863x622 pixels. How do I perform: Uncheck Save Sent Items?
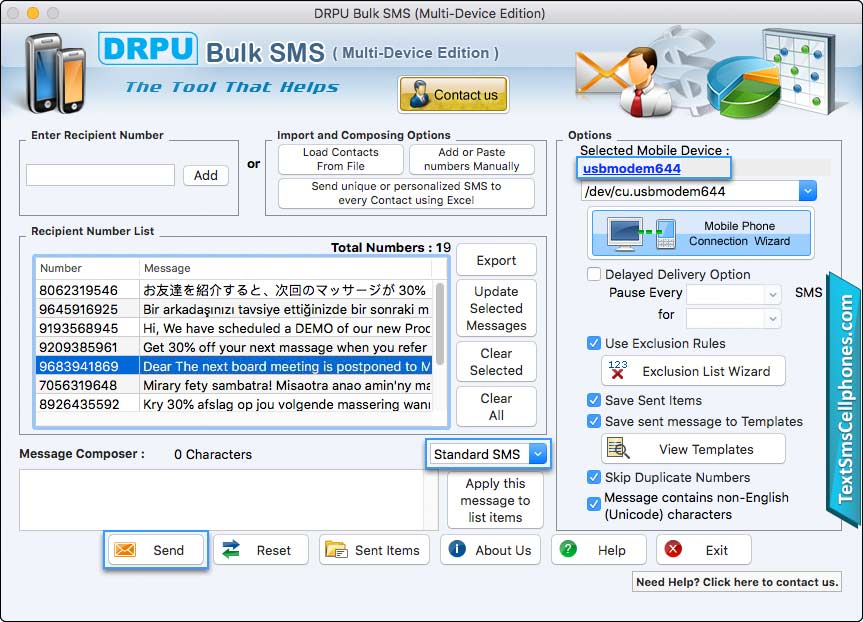click(594, 400)
